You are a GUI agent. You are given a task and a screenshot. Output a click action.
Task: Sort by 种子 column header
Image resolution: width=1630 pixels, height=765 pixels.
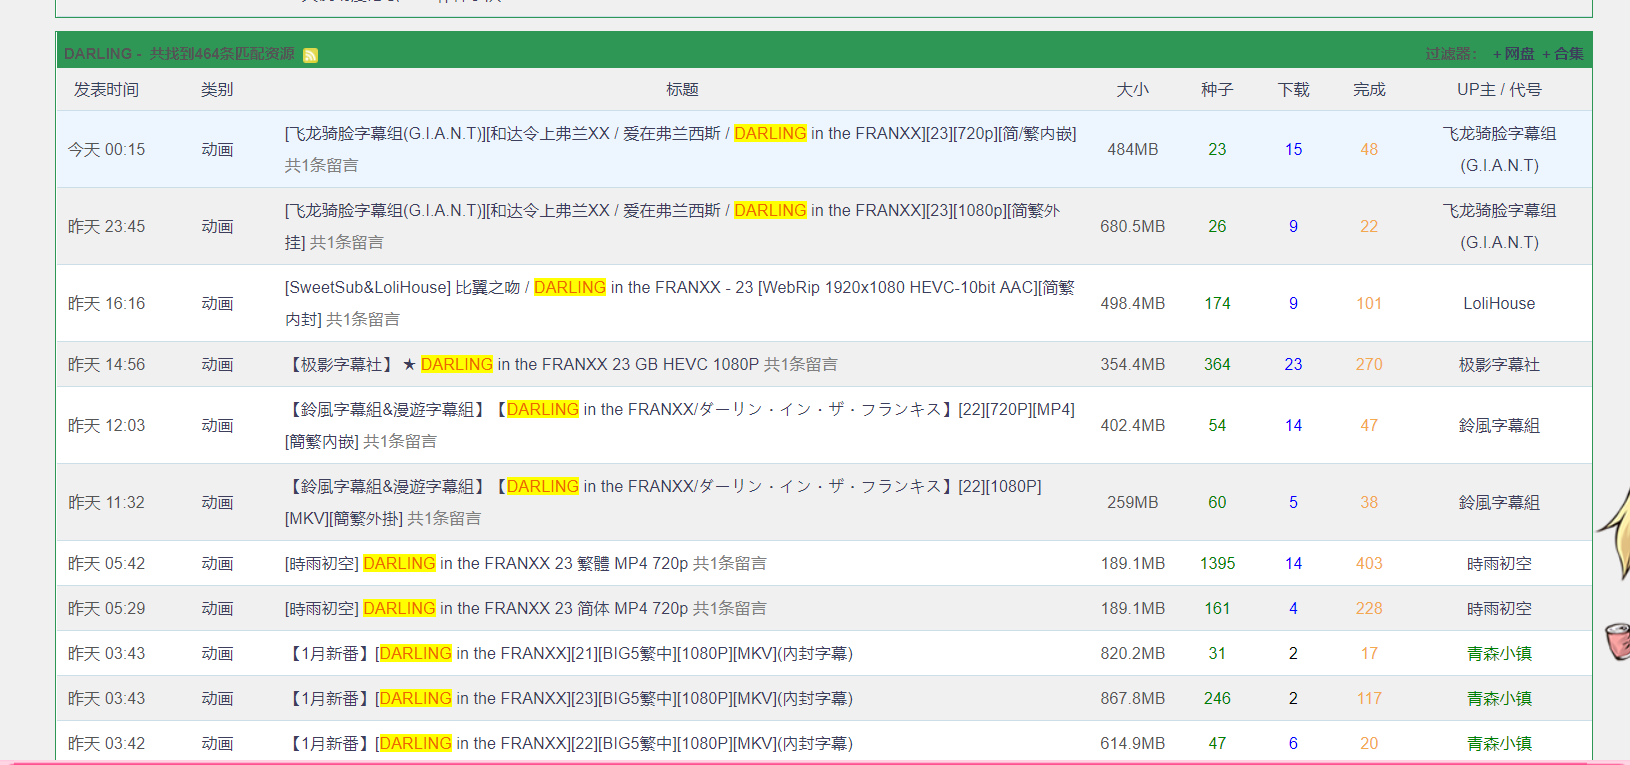(1217, 90)
